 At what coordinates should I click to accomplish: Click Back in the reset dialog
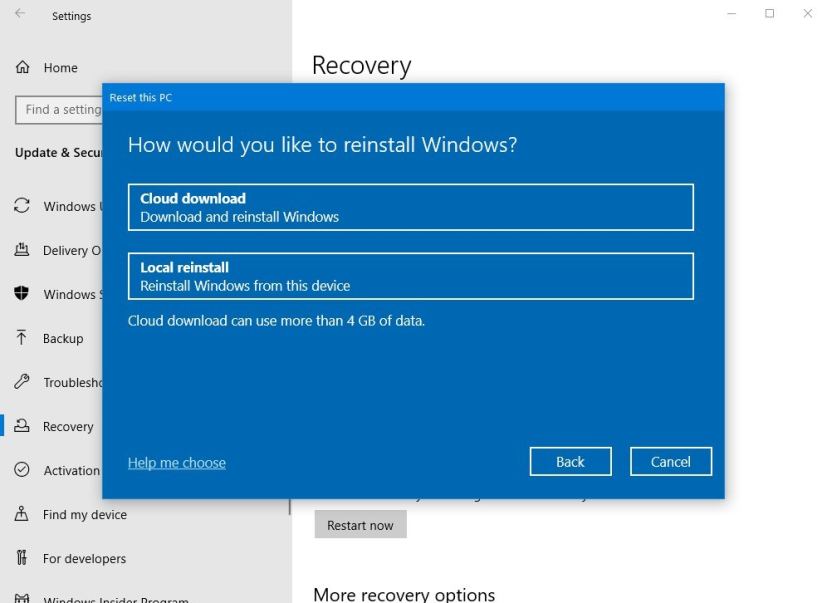tap(569, 461)
